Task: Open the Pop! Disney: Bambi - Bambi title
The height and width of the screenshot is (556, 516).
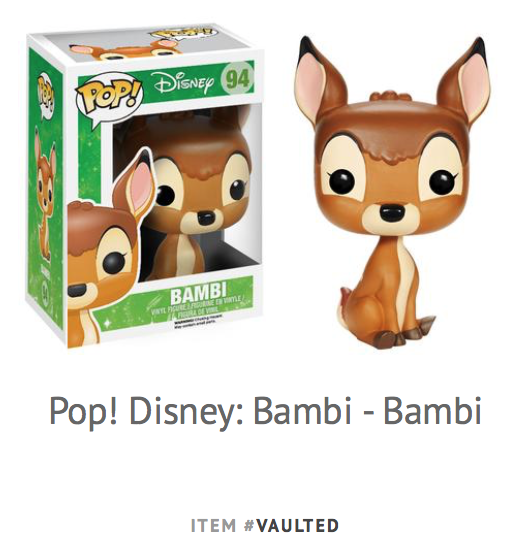Action: pos(266,410)
